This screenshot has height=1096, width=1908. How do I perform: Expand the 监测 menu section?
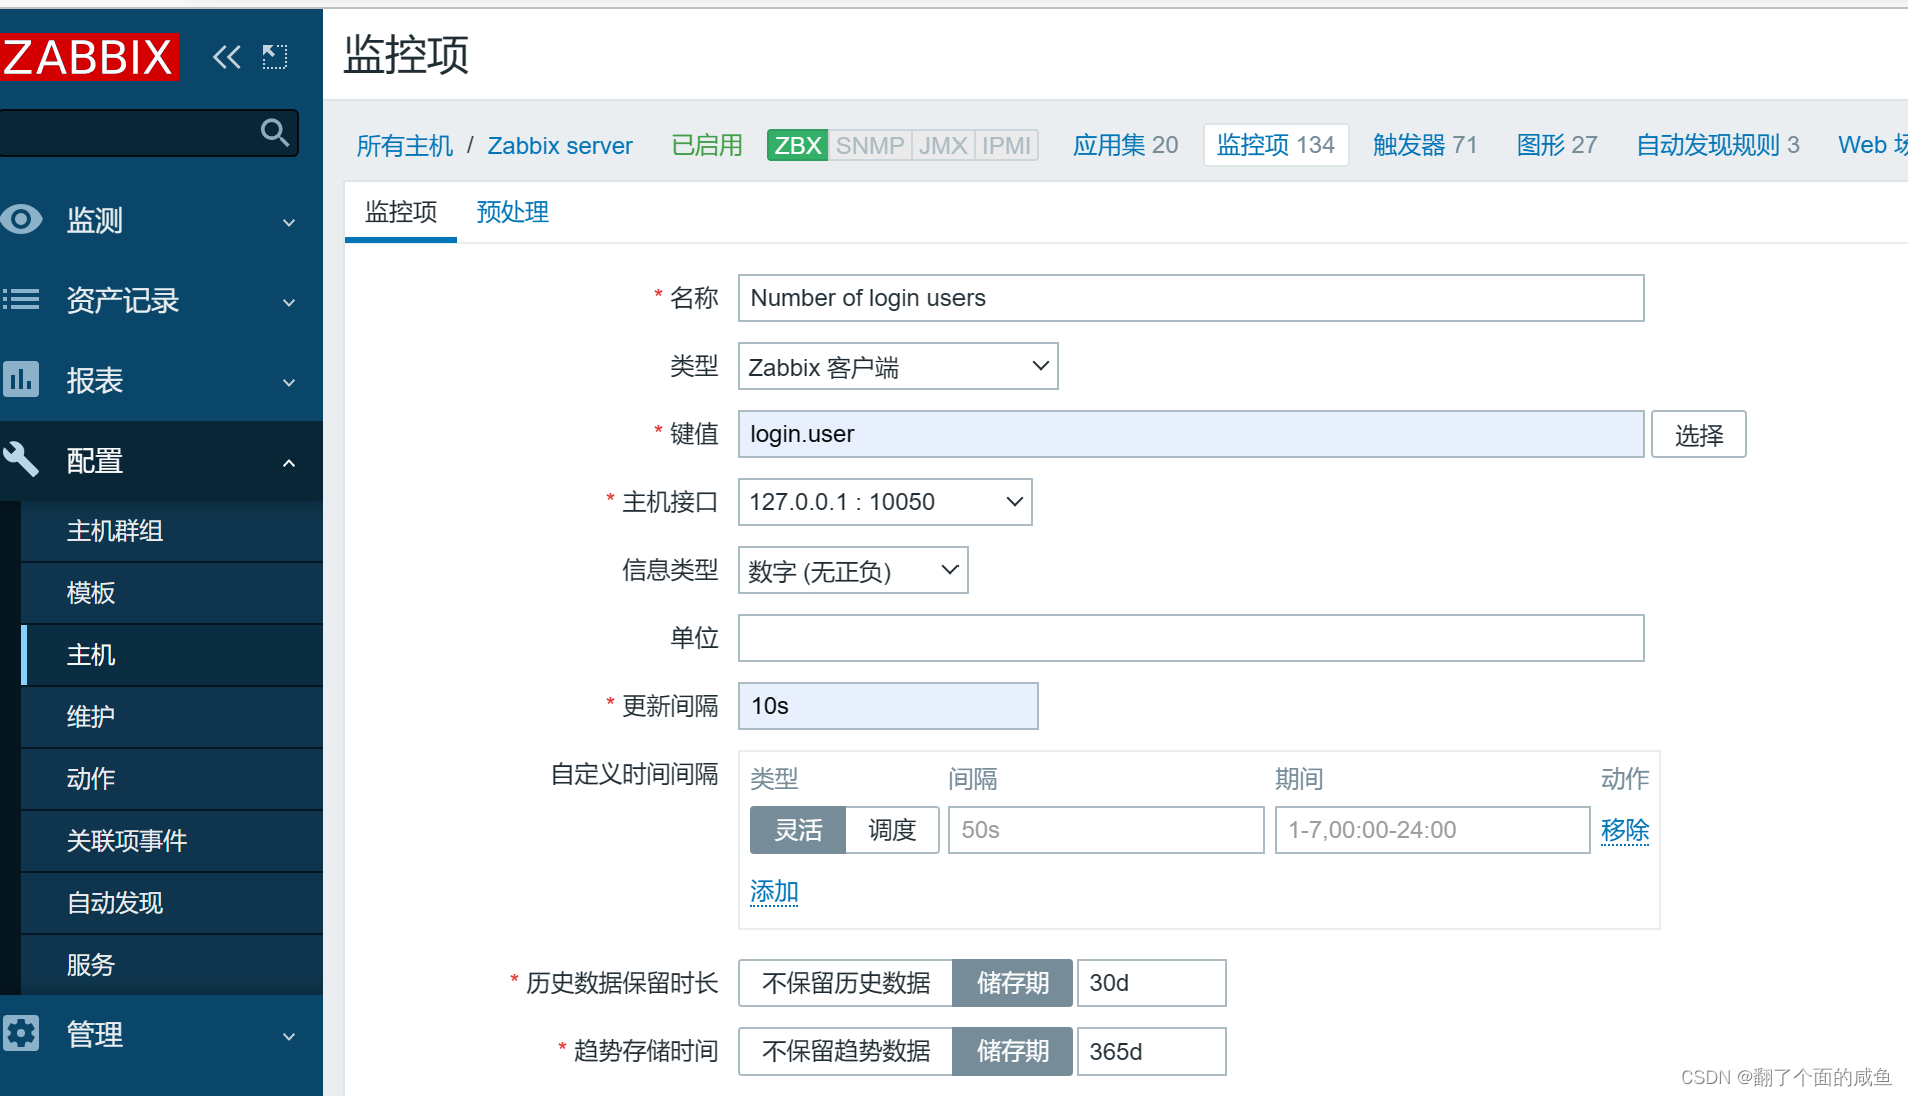click(x=289, y=221)
